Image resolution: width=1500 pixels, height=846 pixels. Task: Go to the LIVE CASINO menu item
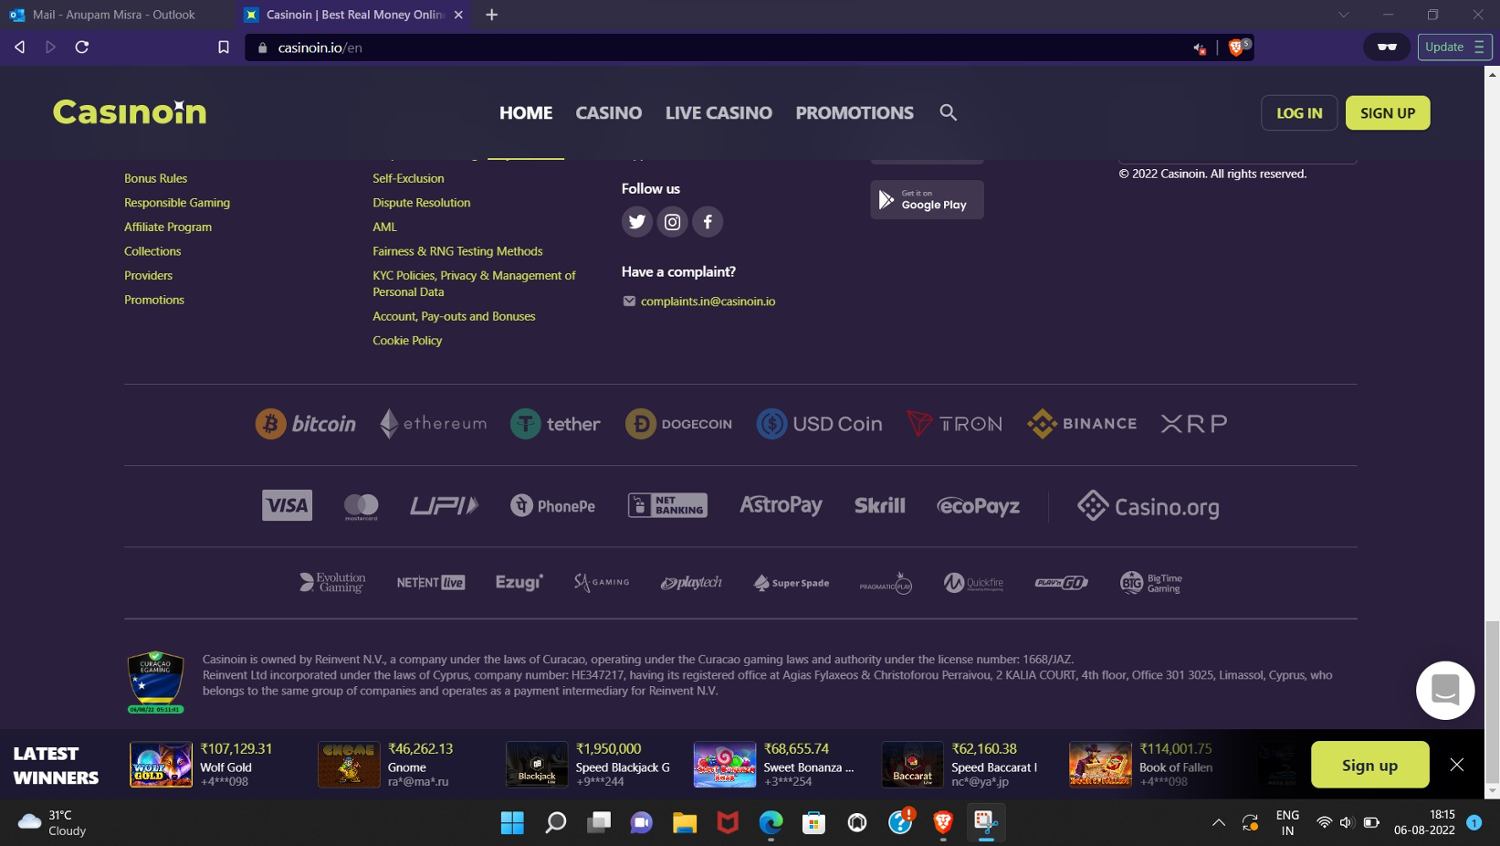tap(718, 113)
